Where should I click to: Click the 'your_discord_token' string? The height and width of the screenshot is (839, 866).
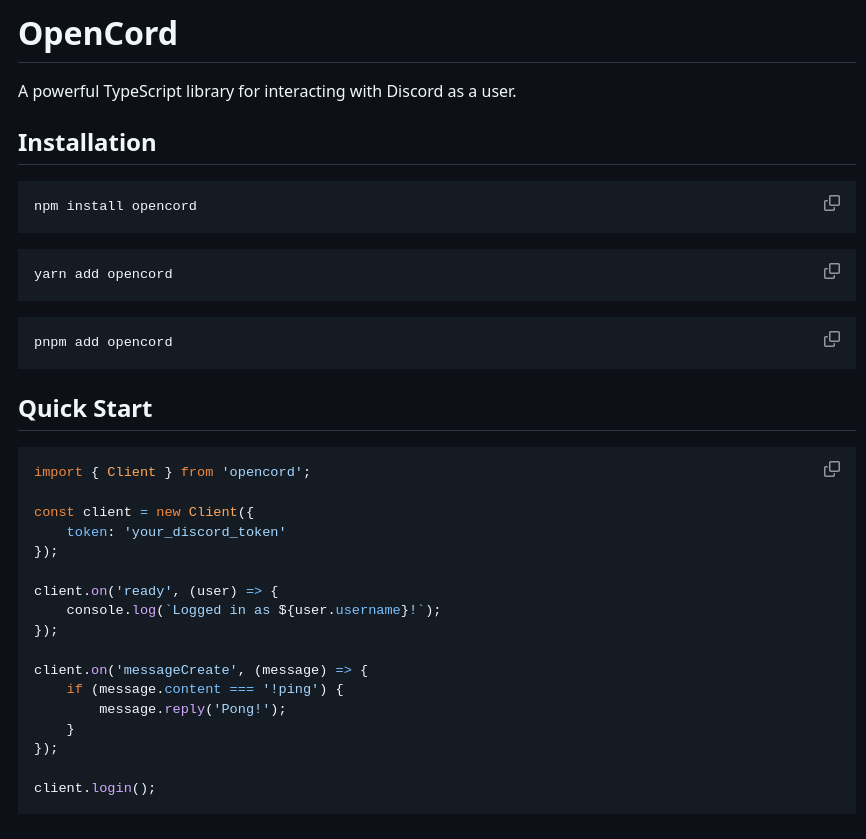pos(205,532)
